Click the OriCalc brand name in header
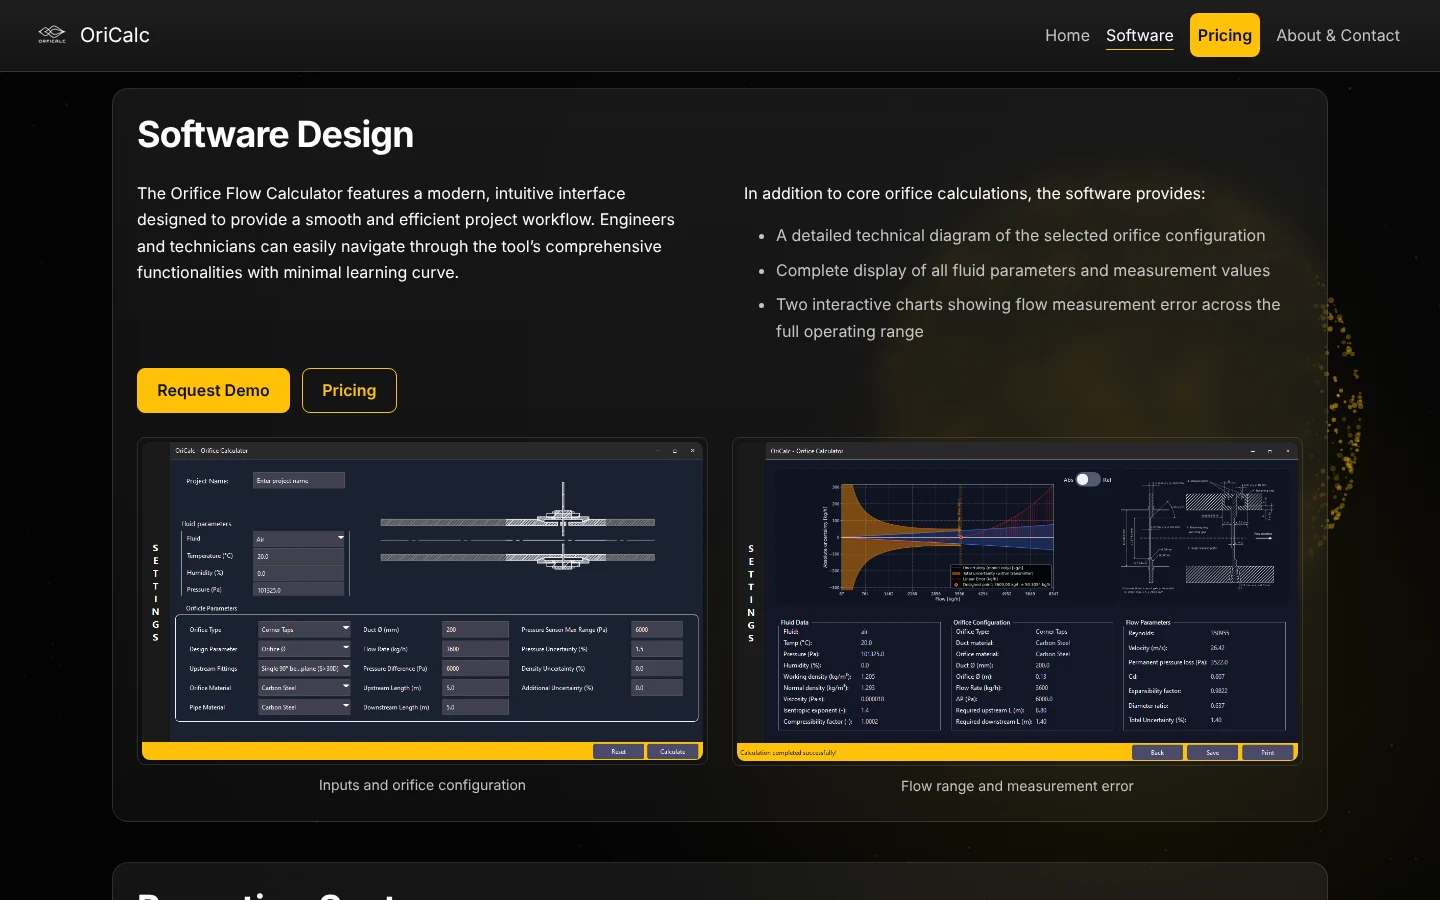1440x900 pixels. tap(115, 35)
